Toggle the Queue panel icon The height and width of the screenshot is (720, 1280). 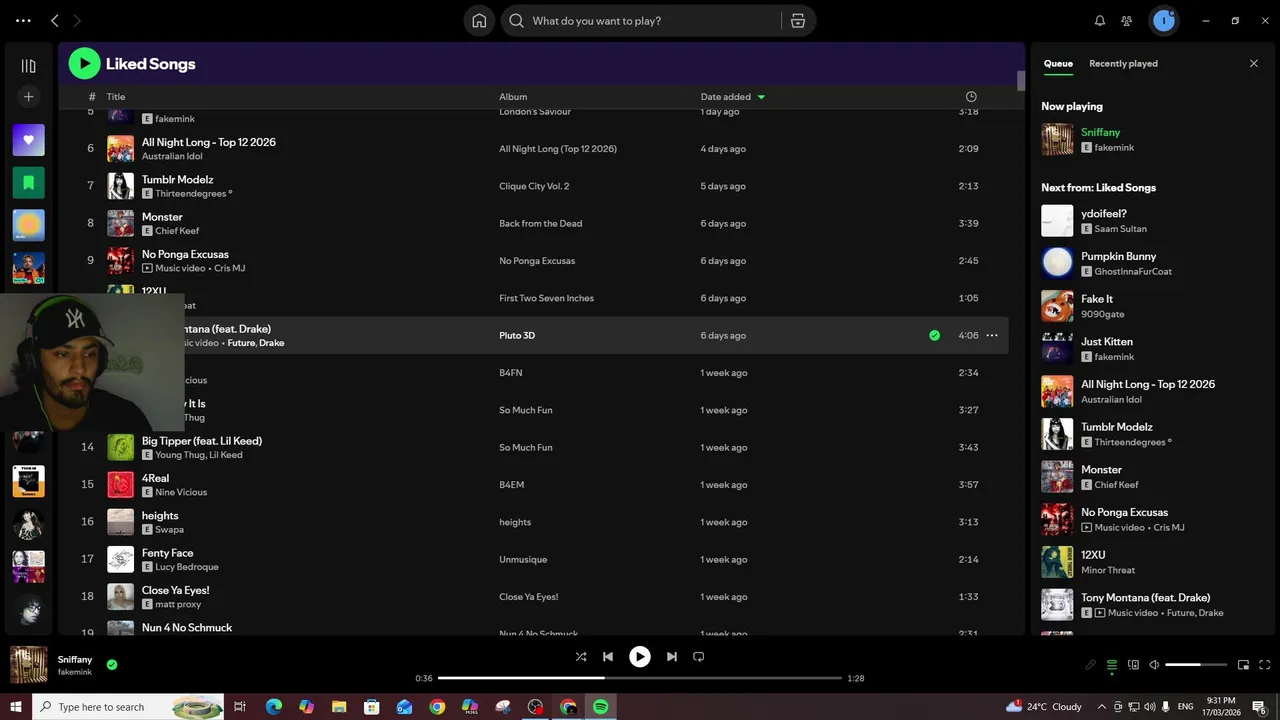[1112, 665]
